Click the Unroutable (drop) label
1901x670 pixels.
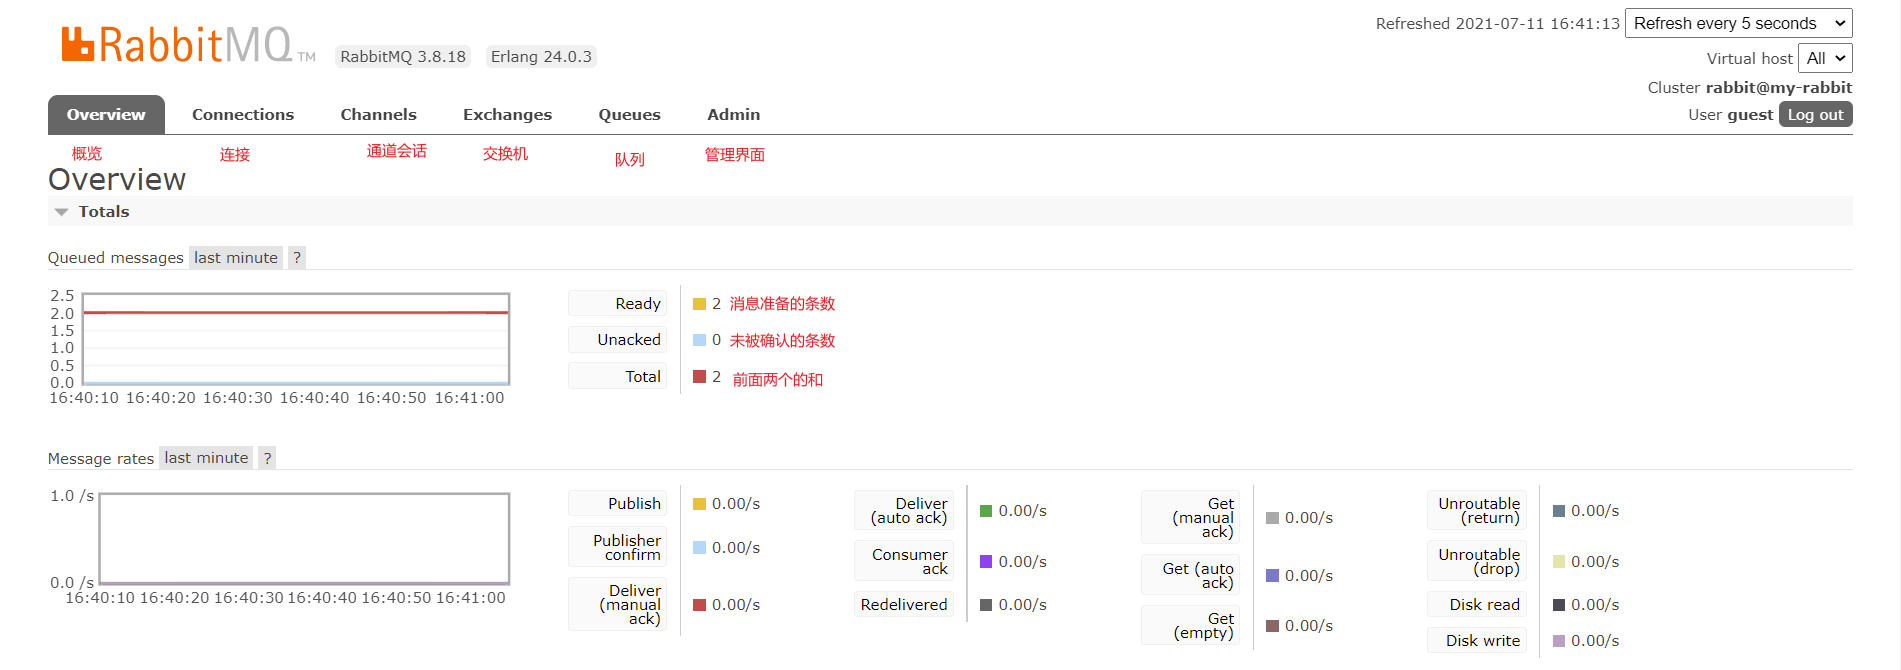1477,562
